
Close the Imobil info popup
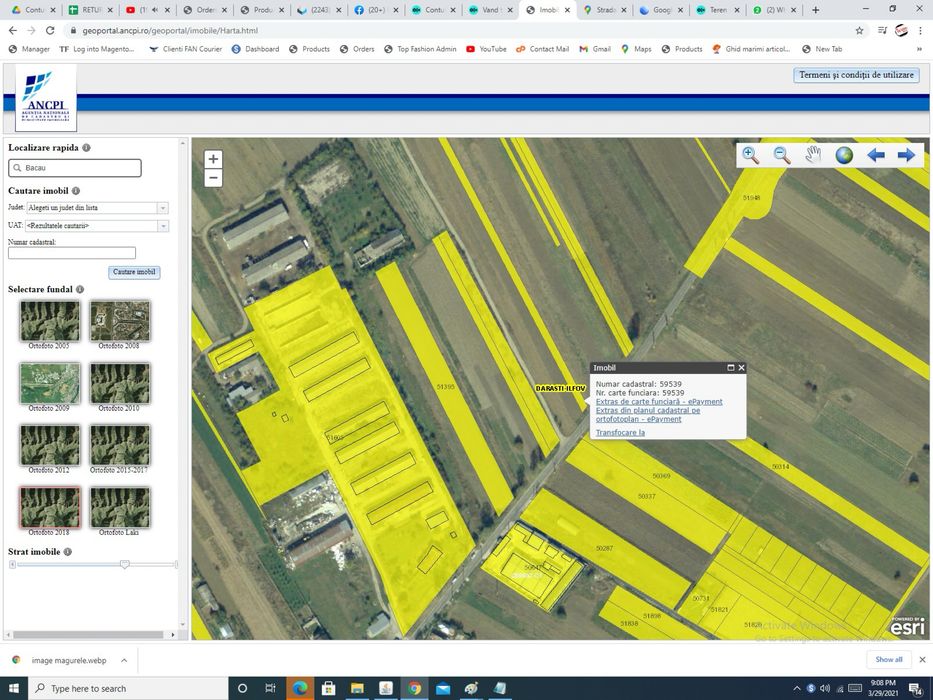(x=741, y=368)
